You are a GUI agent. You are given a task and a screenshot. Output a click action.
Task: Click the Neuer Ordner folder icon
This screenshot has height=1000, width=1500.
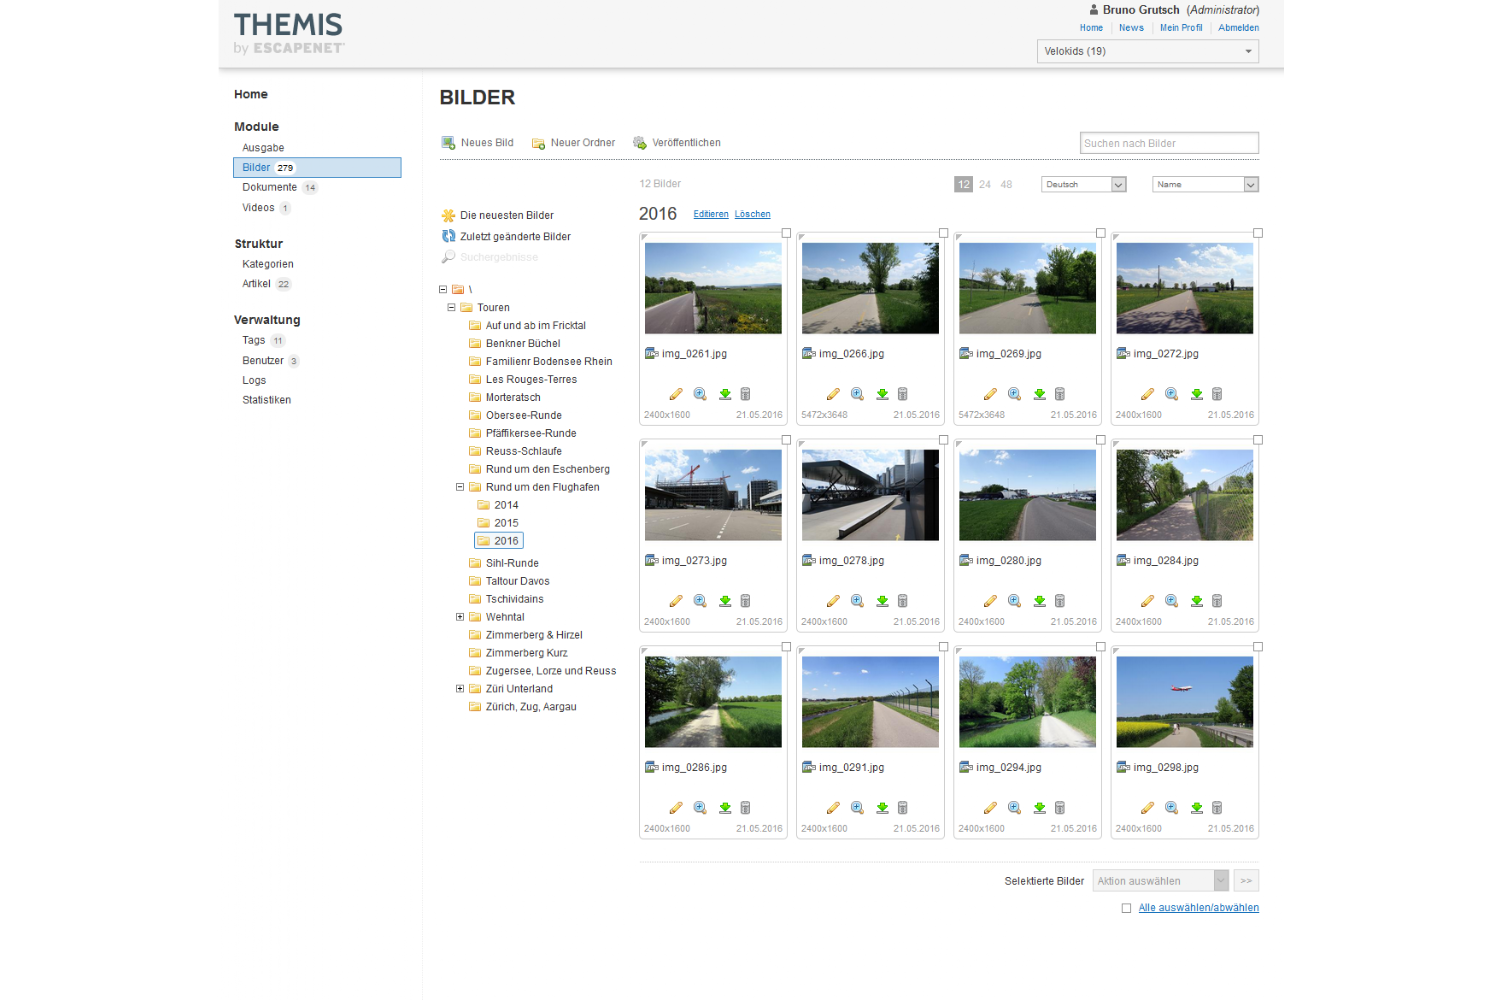coord(538,143)
